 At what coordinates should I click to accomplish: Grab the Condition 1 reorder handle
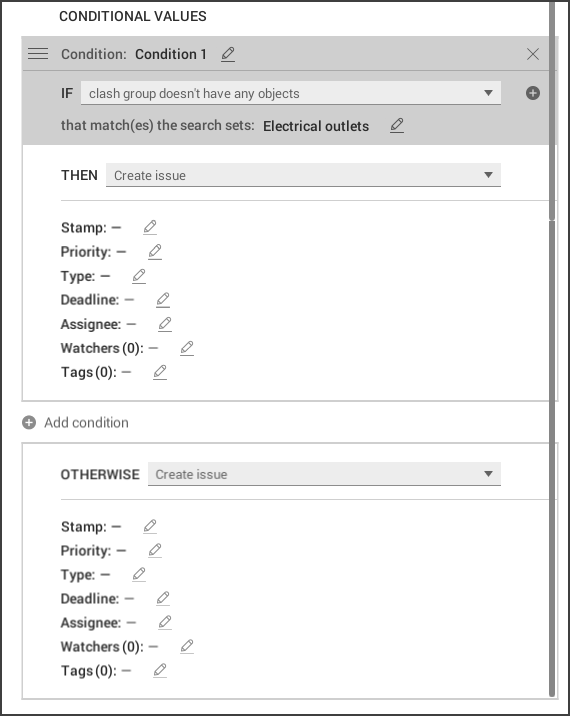[38, 54]
